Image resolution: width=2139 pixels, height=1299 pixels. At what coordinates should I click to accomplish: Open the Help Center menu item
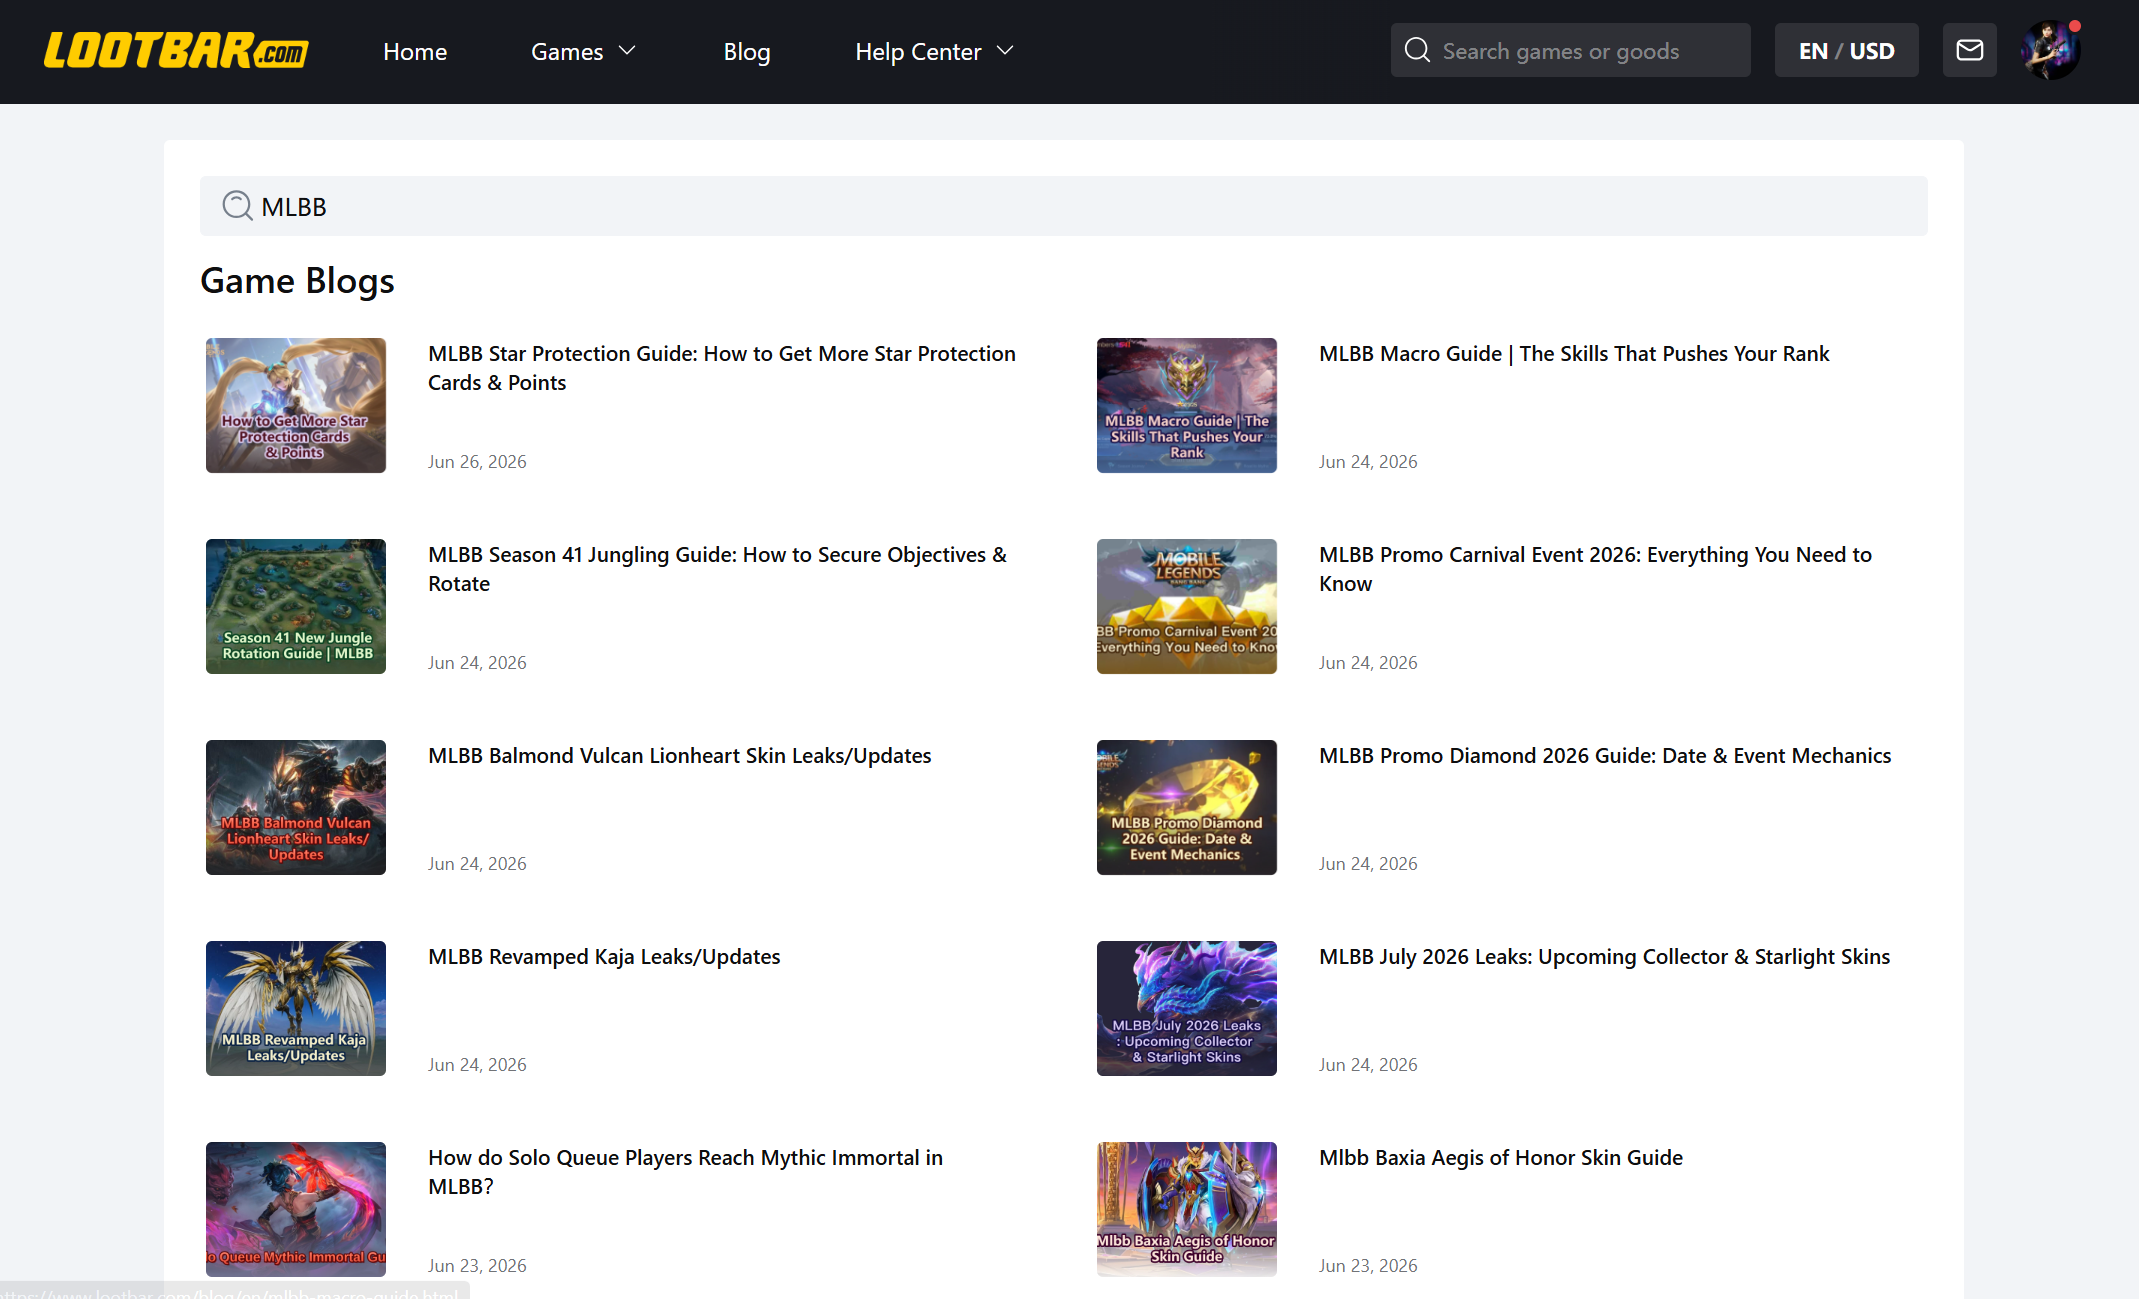pyautogui.click(x=917, y=51)
